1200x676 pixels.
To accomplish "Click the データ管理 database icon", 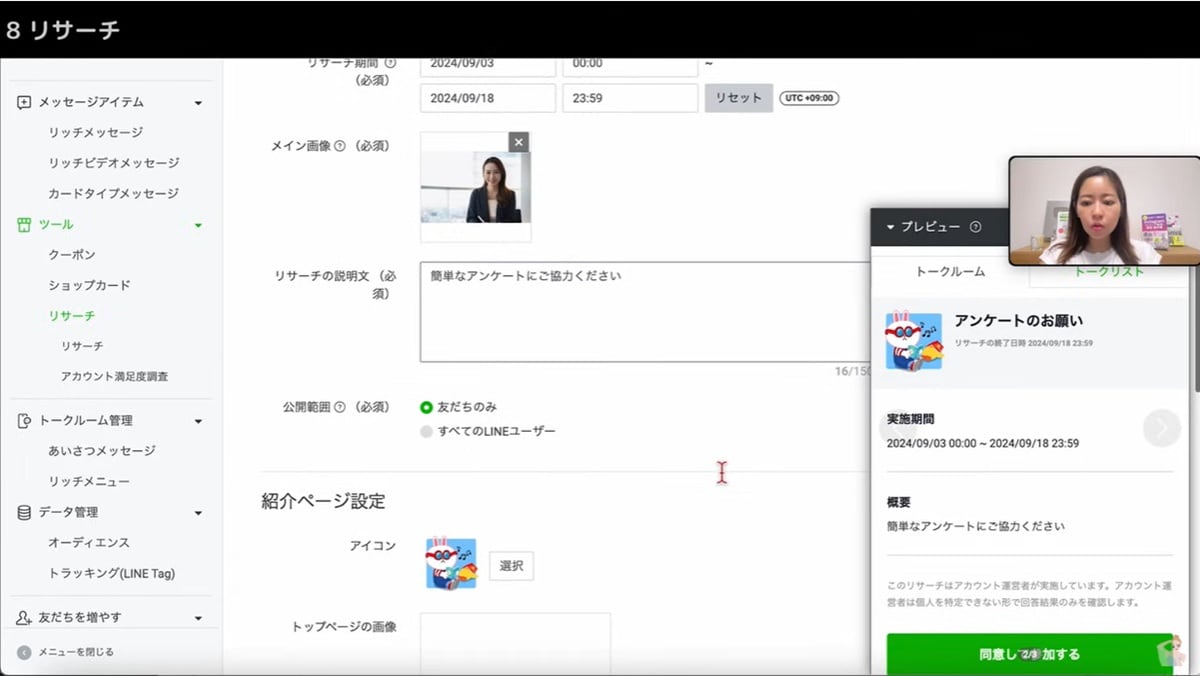I will (24, 512).
